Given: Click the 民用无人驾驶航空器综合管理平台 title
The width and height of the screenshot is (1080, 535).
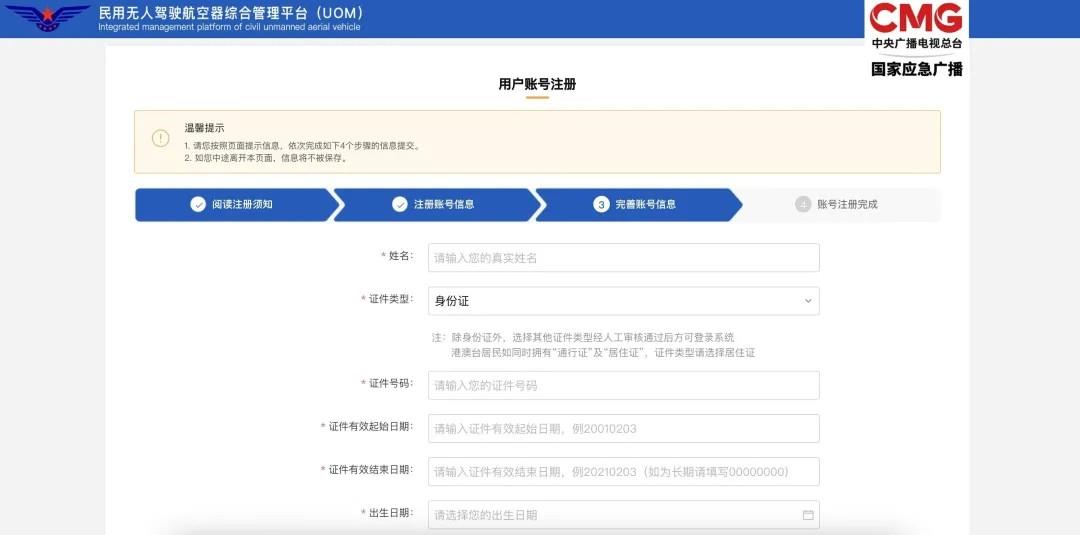Looking at the screenshot, I should 230,13.
